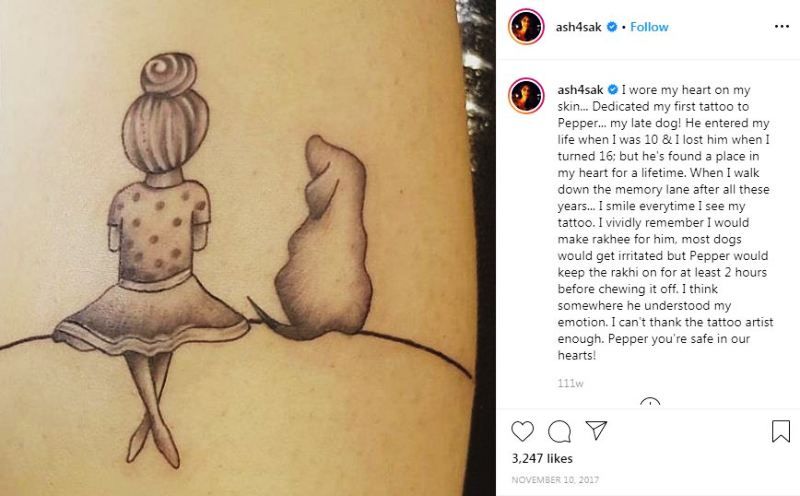Click the caption text about Pepper
The height and width of the screenshot is (496, 800).
pyautogui.click(x=663, y=222)
